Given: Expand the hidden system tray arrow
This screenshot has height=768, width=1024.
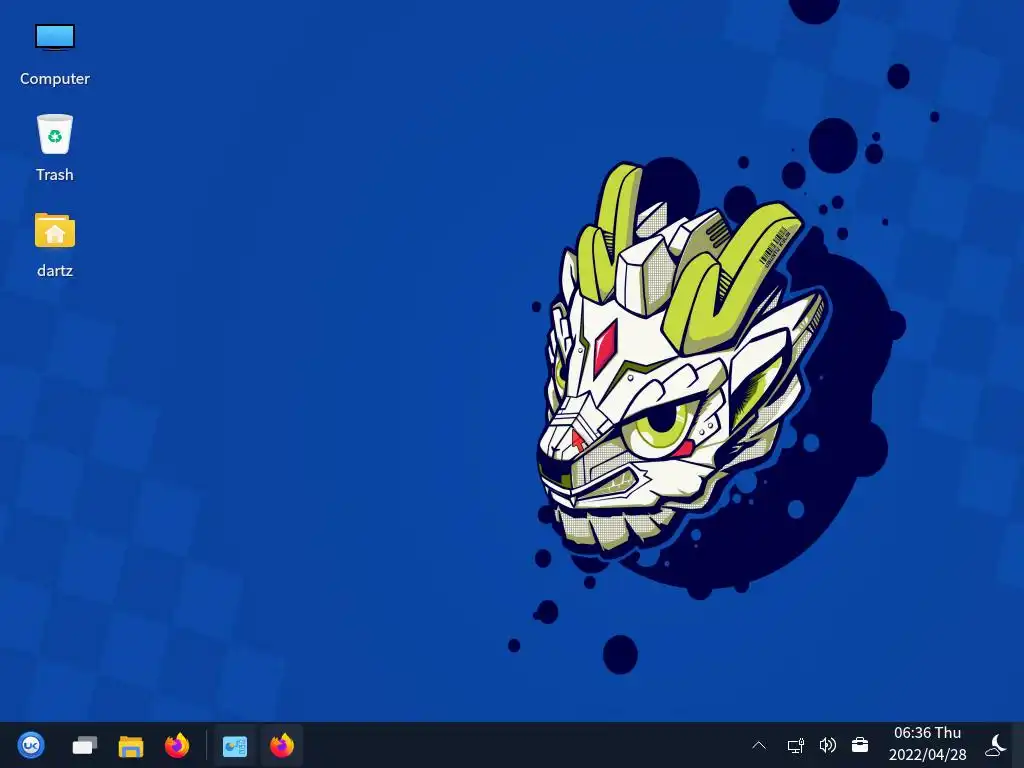Looking at the screenshot, I should coord(759,745).
